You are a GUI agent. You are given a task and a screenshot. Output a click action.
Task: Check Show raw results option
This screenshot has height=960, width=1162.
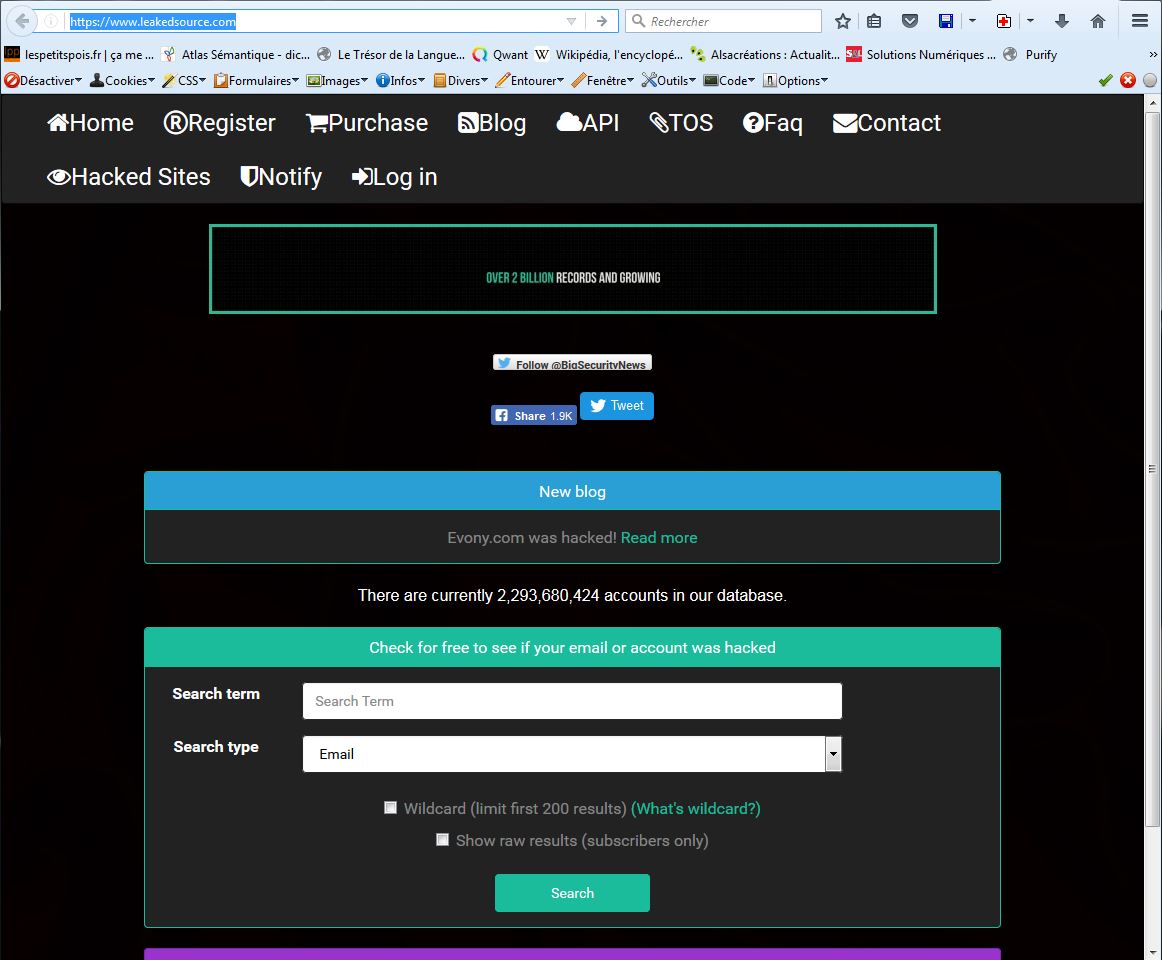click(443, 840)
